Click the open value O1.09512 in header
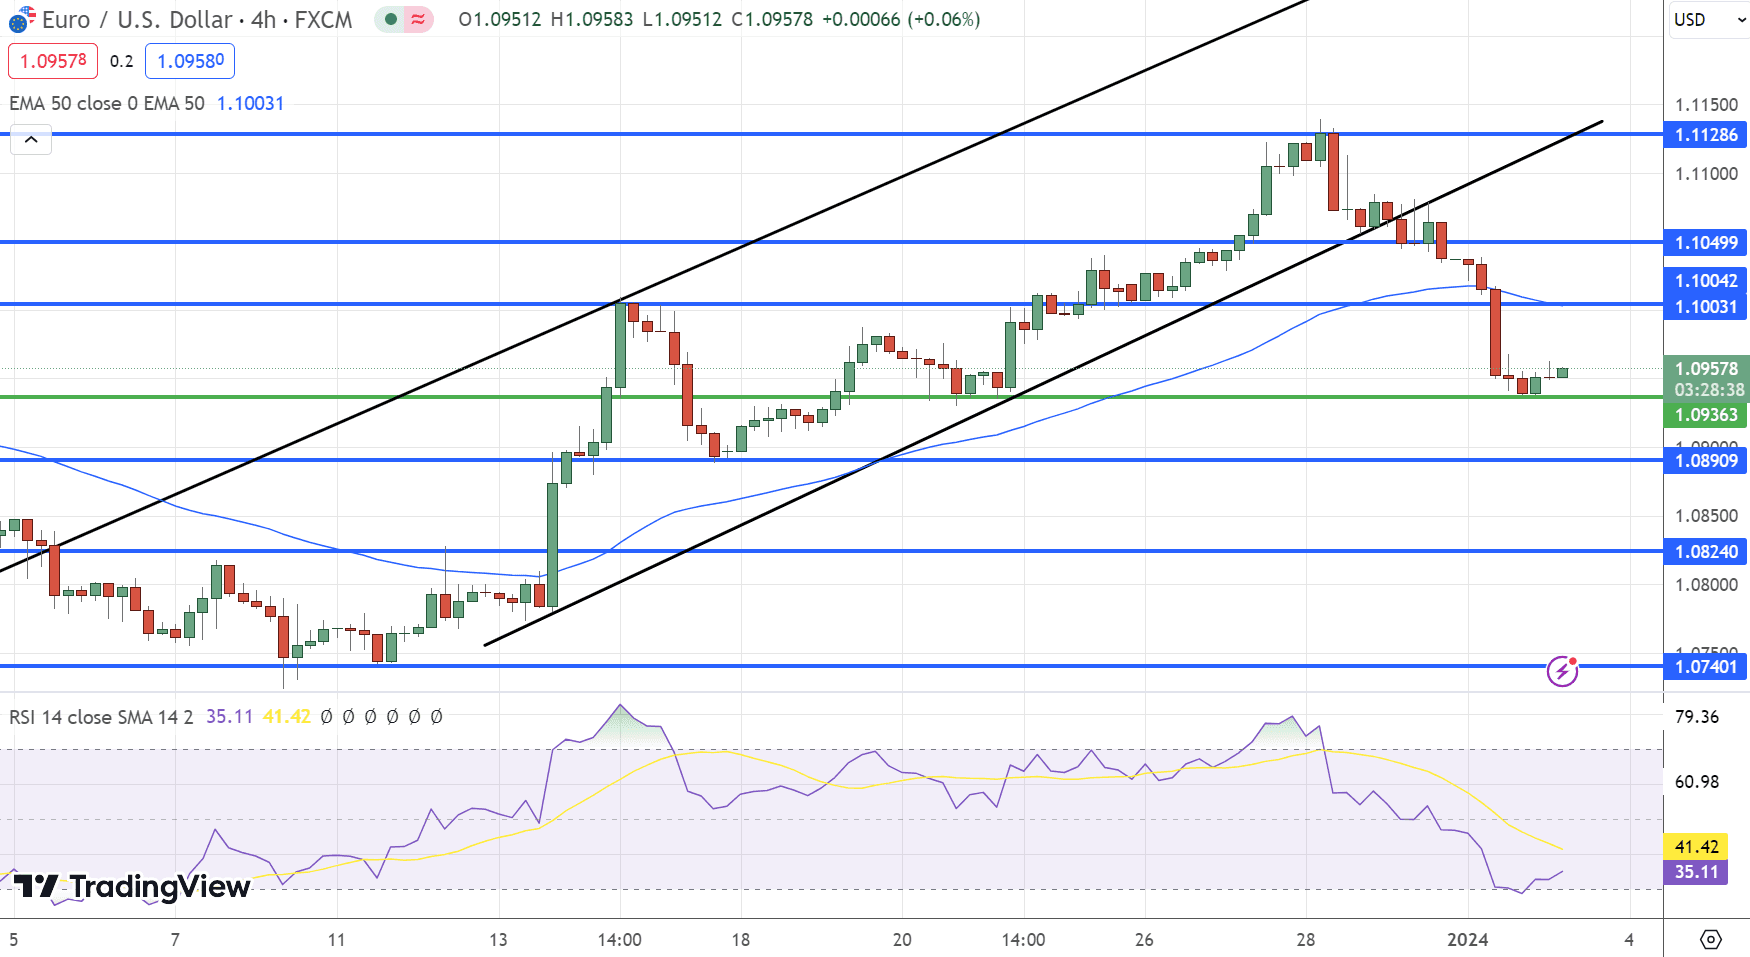 [x=500, y=19]
